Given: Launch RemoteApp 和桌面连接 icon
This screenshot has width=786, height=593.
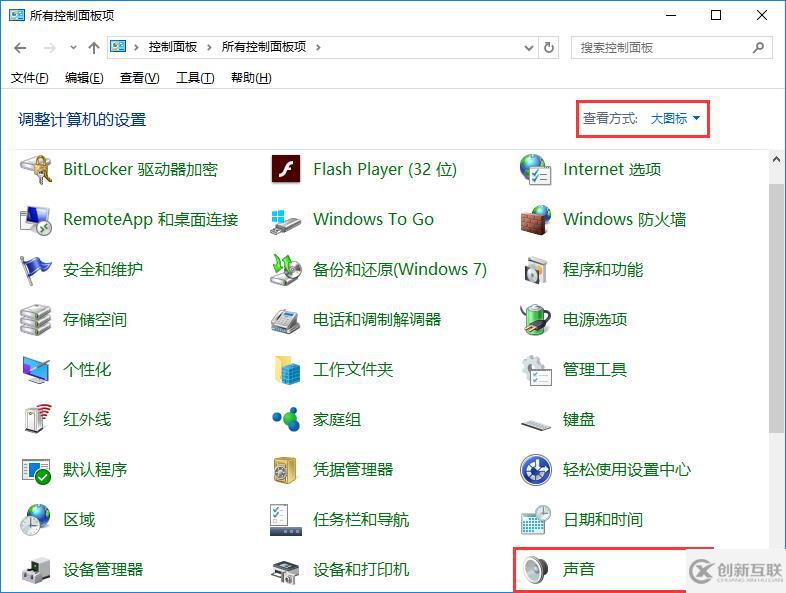Looking at the screenshot, I should (x=35, y=220).
